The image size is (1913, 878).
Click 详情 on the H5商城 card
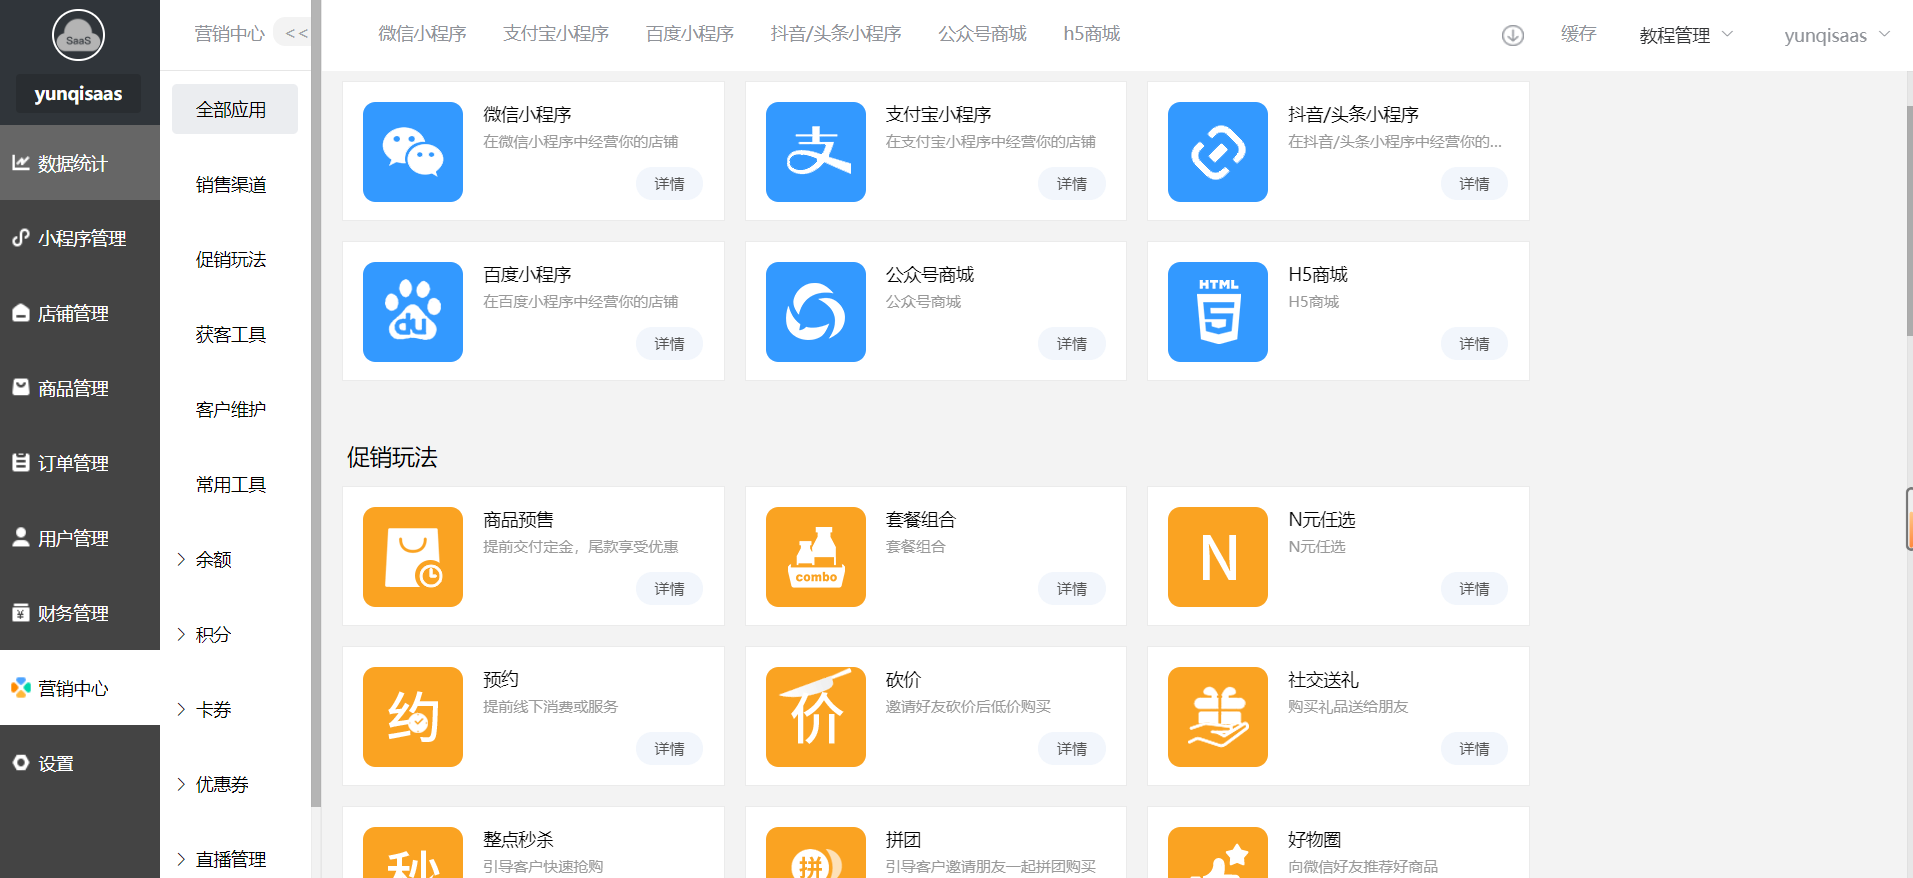(1474, 344)
